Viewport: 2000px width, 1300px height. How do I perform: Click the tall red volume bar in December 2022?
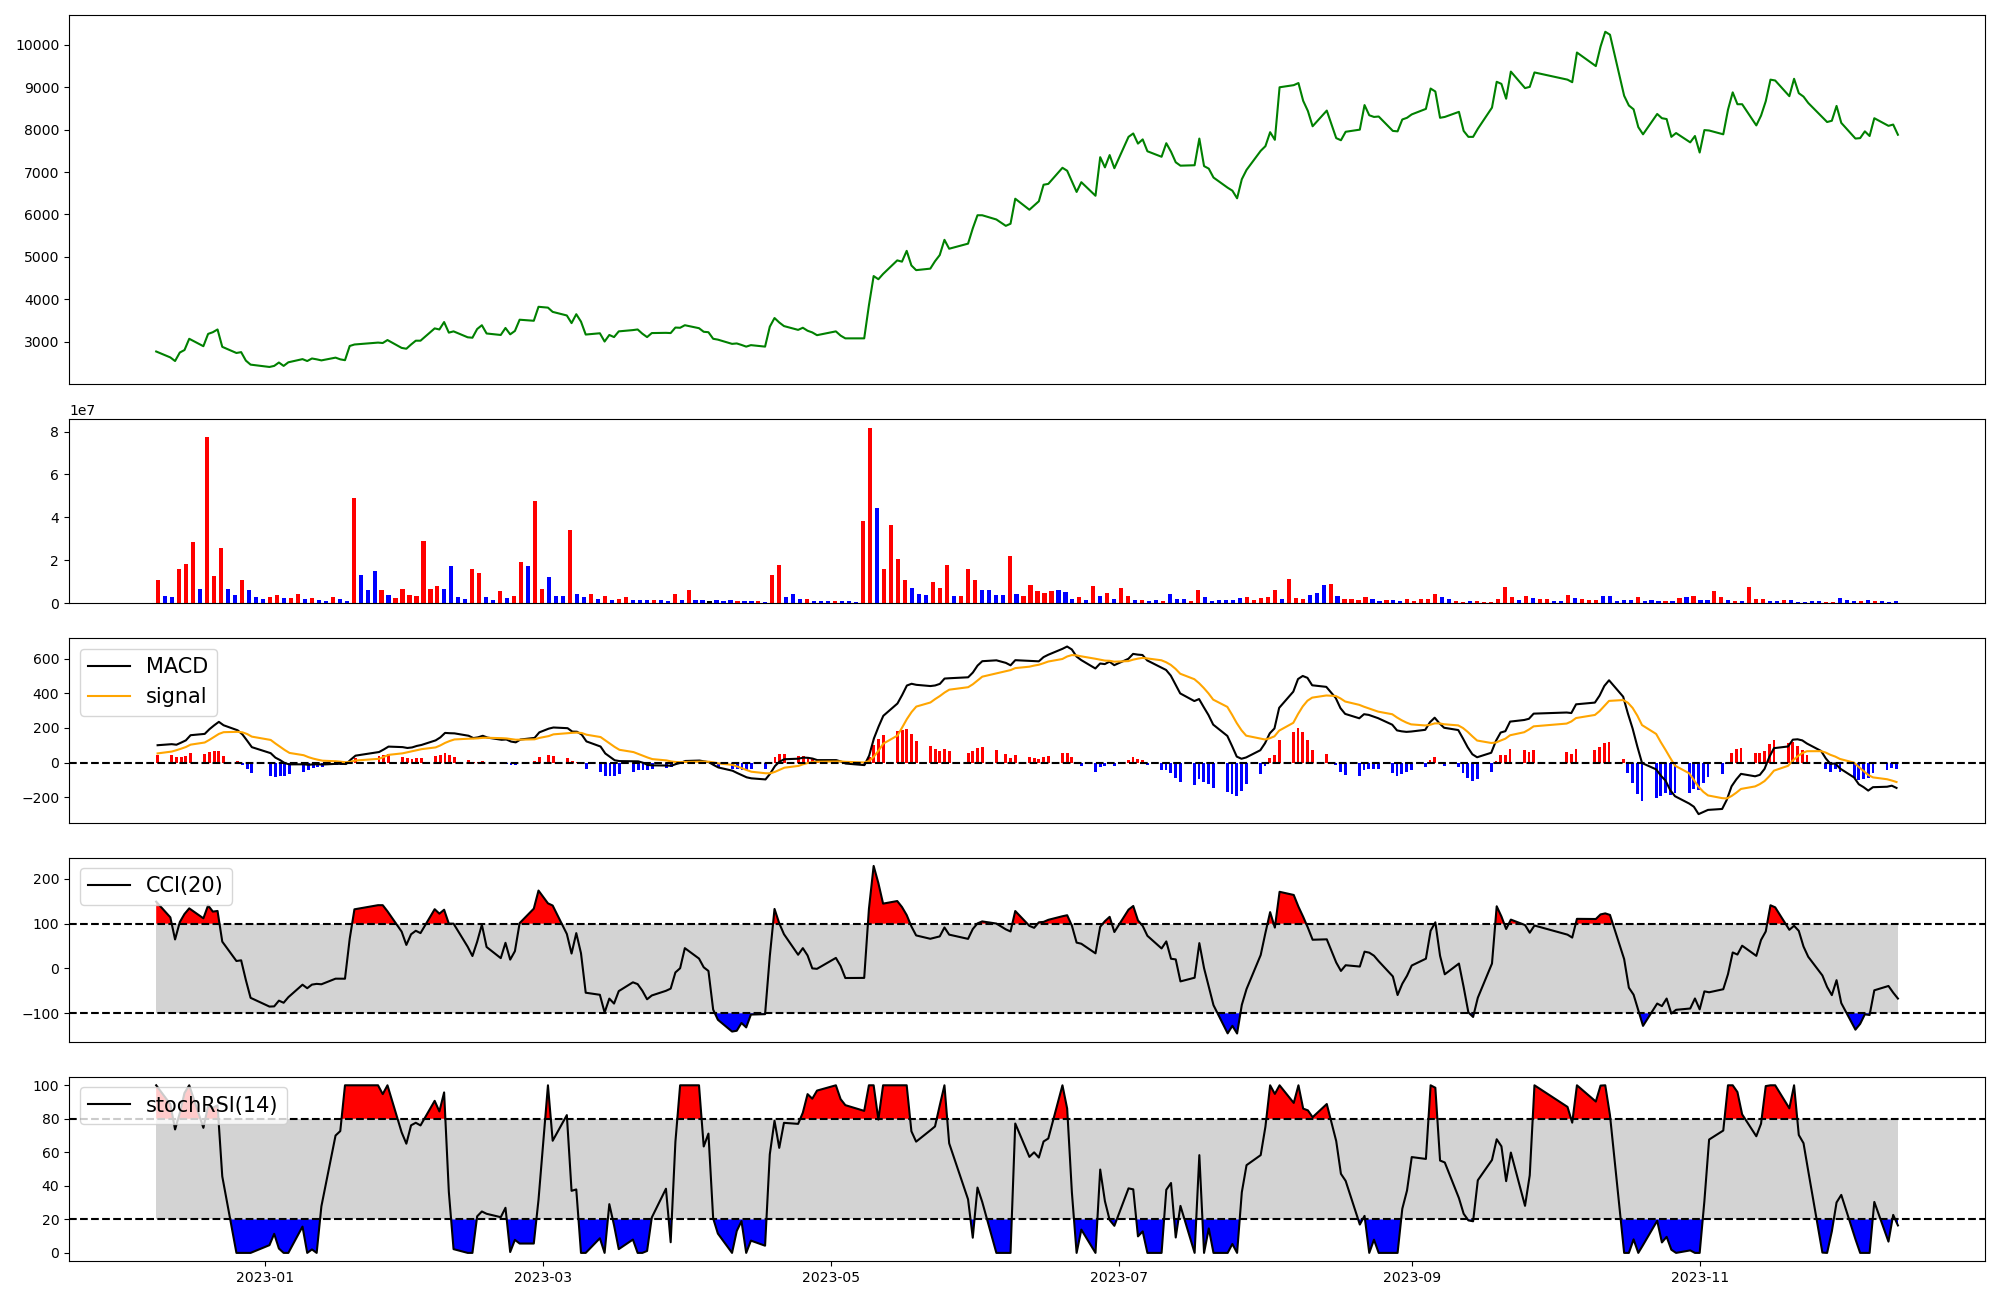coord(207,520)
